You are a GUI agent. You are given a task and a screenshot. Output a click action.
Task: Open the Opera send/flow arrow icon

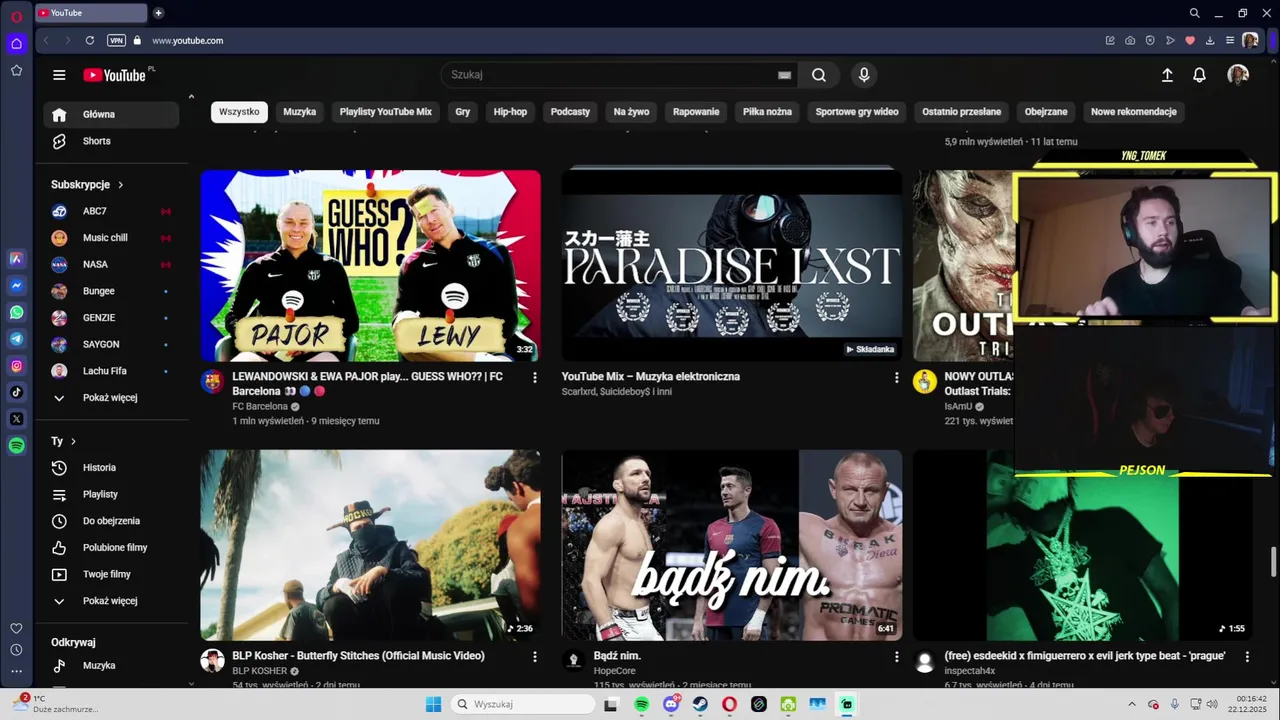[x=1170, y=40]
